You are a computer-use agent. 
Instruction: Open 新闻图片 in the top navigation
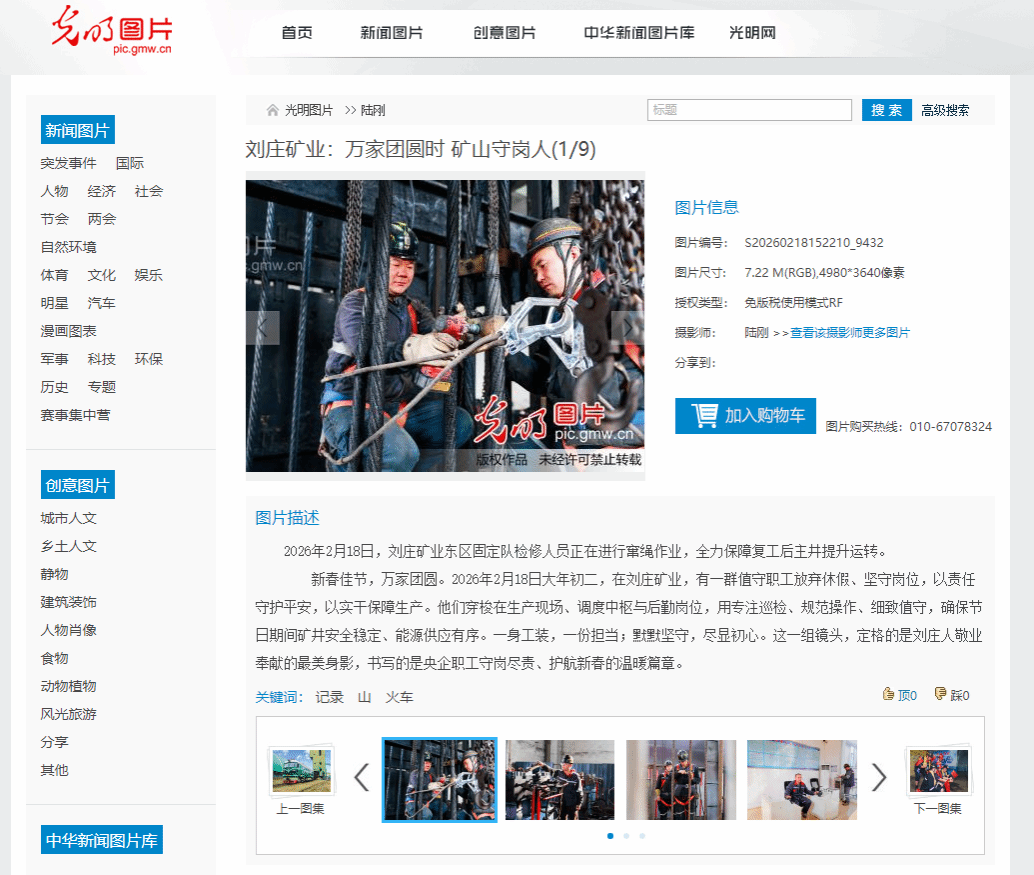[392, 33]
